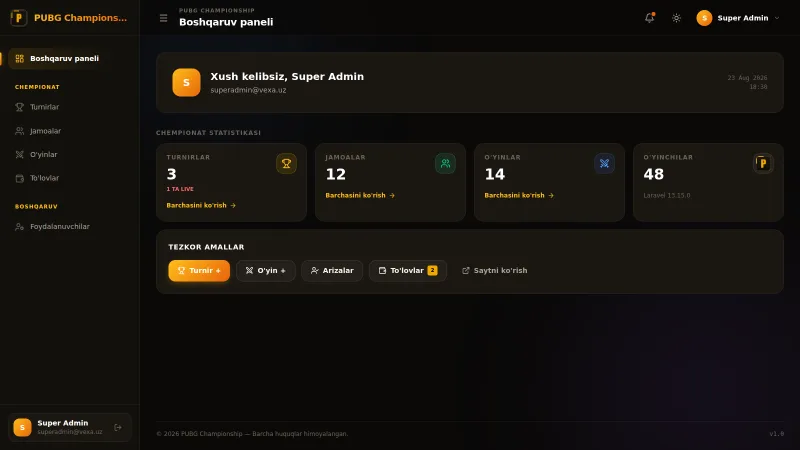
Task: Click the Super Admin avatar in the sidebar footer
Action: (22, 428)
